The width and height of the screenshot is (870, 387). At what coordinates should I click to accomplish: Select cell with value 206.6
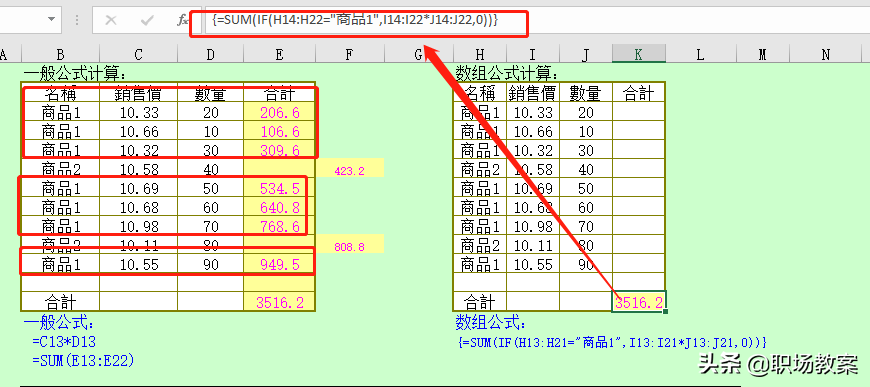279,113
